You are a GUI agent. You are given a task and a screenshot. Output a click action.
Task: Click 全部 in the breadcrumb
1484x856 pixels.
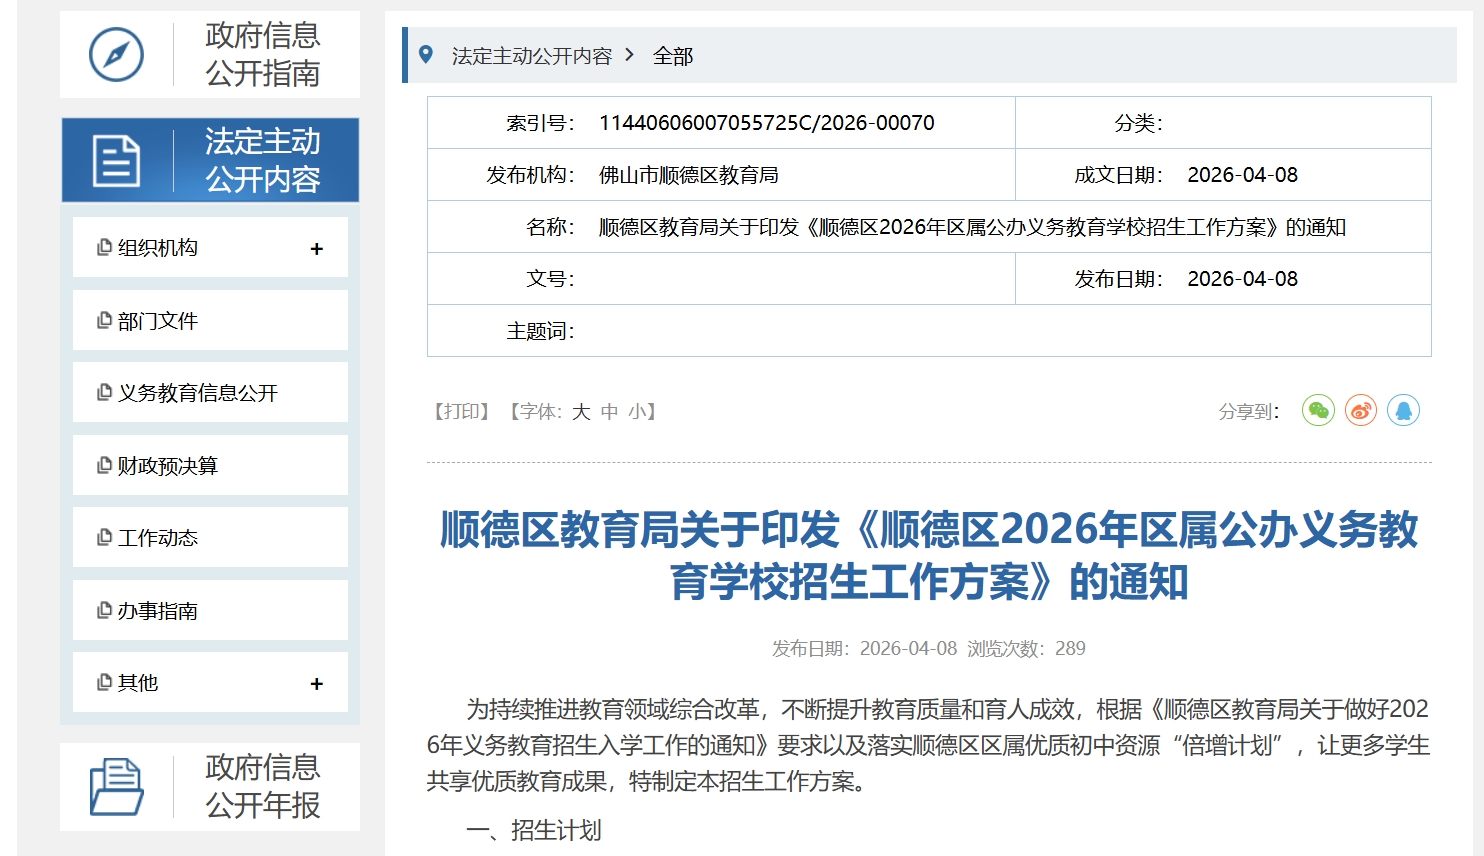[x=673, y=56]
